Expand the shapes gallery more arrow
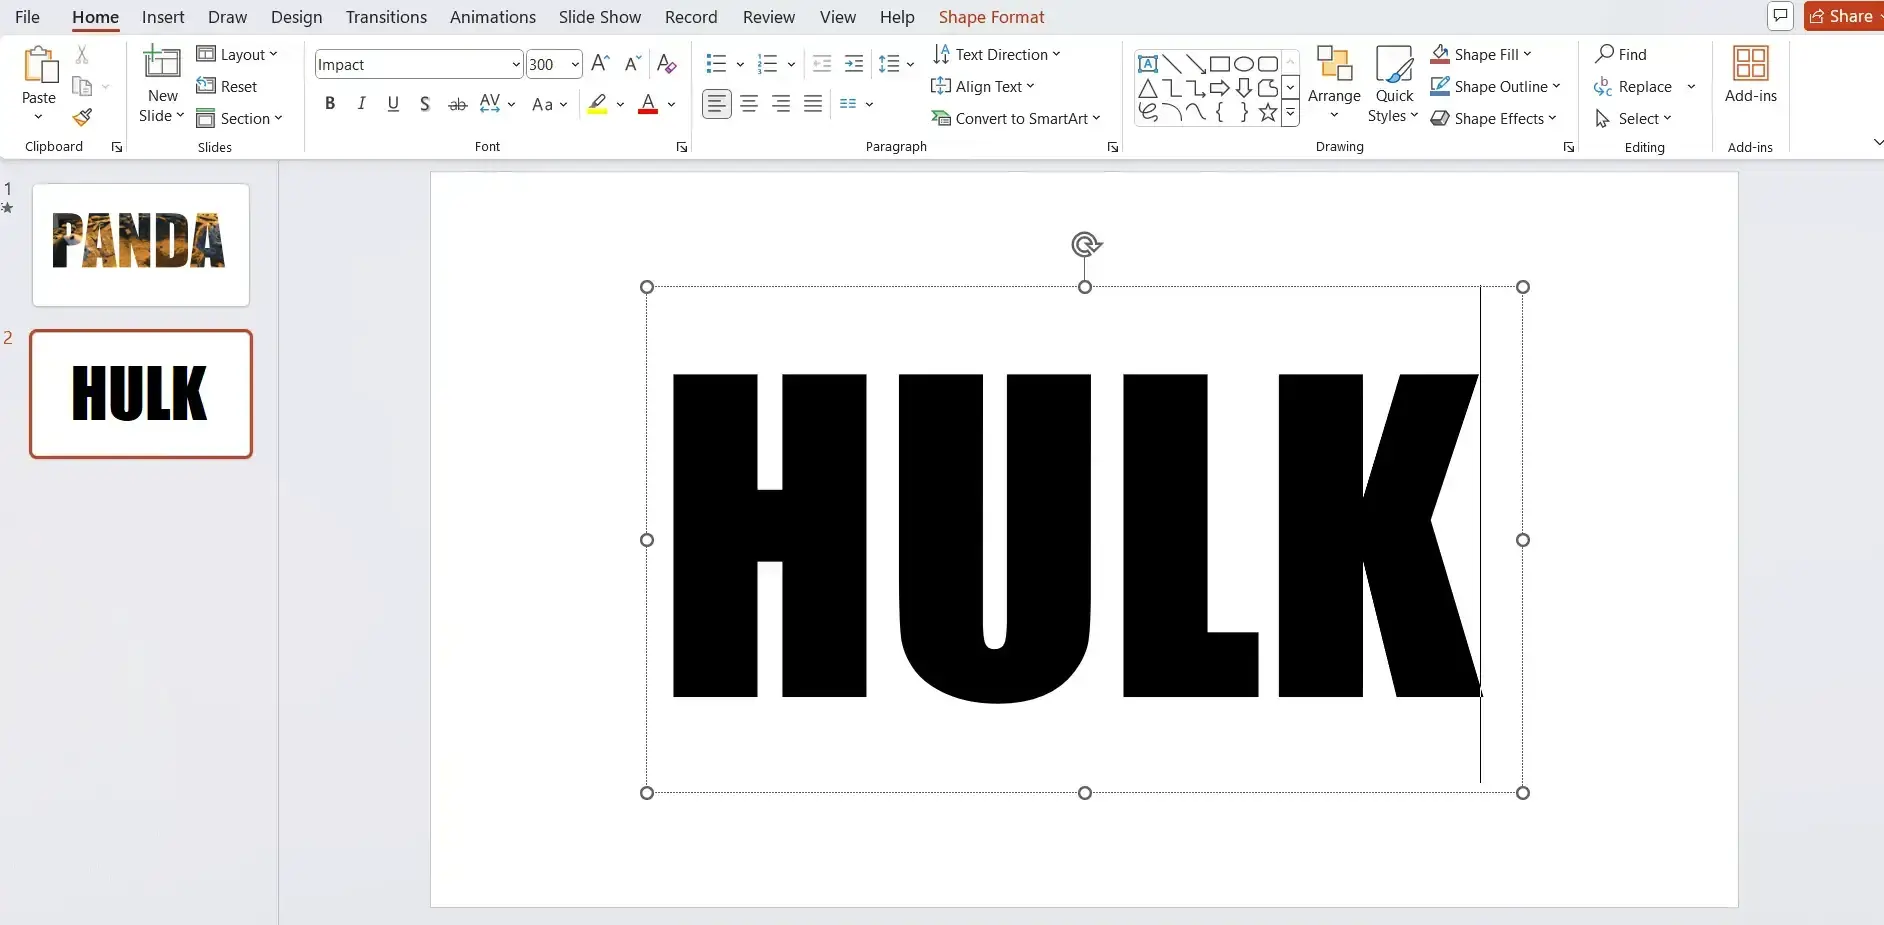Screen dimensions: 1884x925 1290,113
